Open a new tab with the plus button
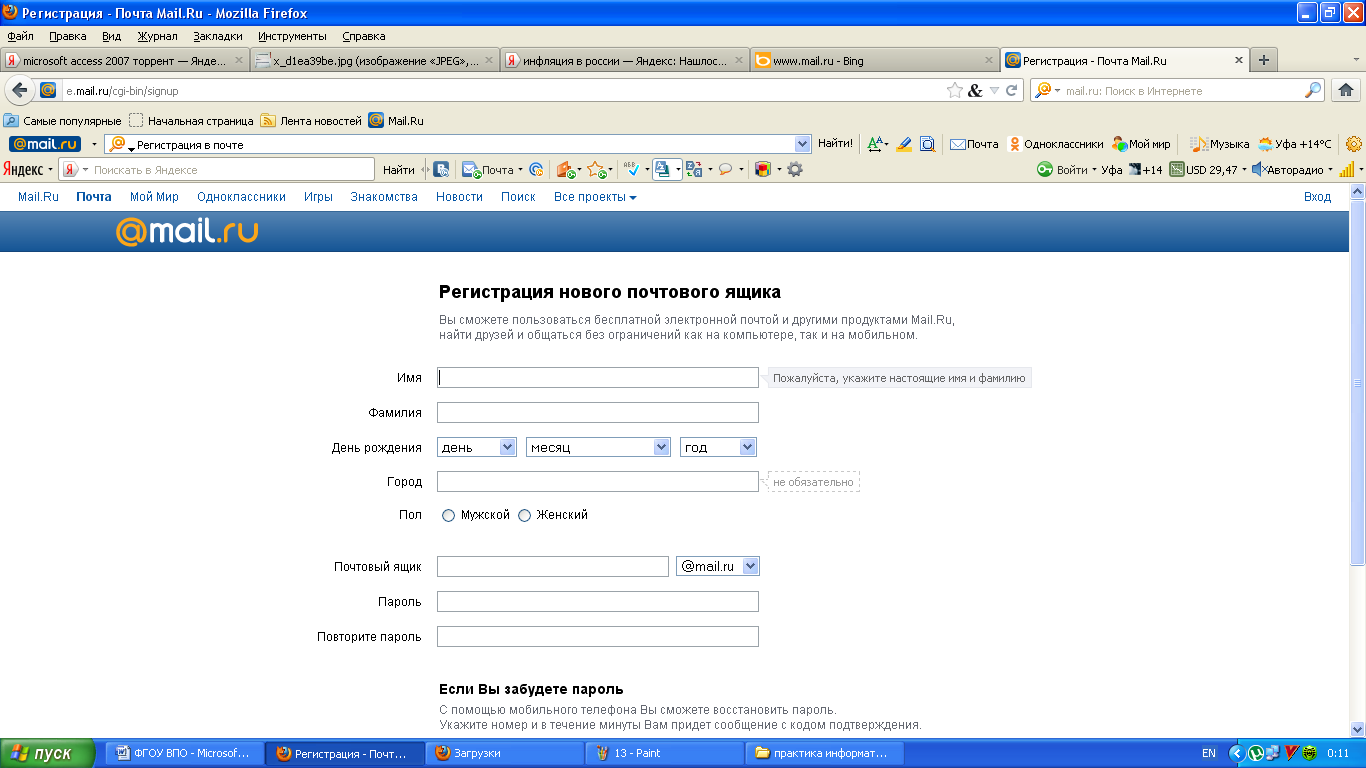Image resolution: width=1366 pixels, height=768 pixels. point(1264,60)
